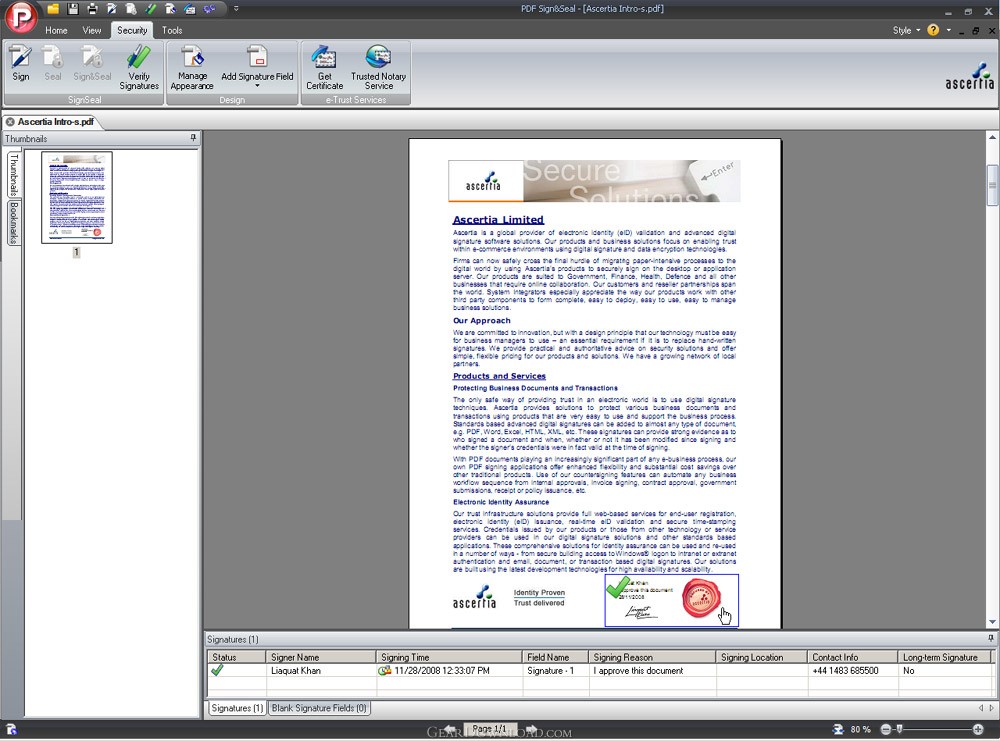Click the 'Signature - 1' field name cell
The image size is (1000, 741).
(x=550, y=671)
